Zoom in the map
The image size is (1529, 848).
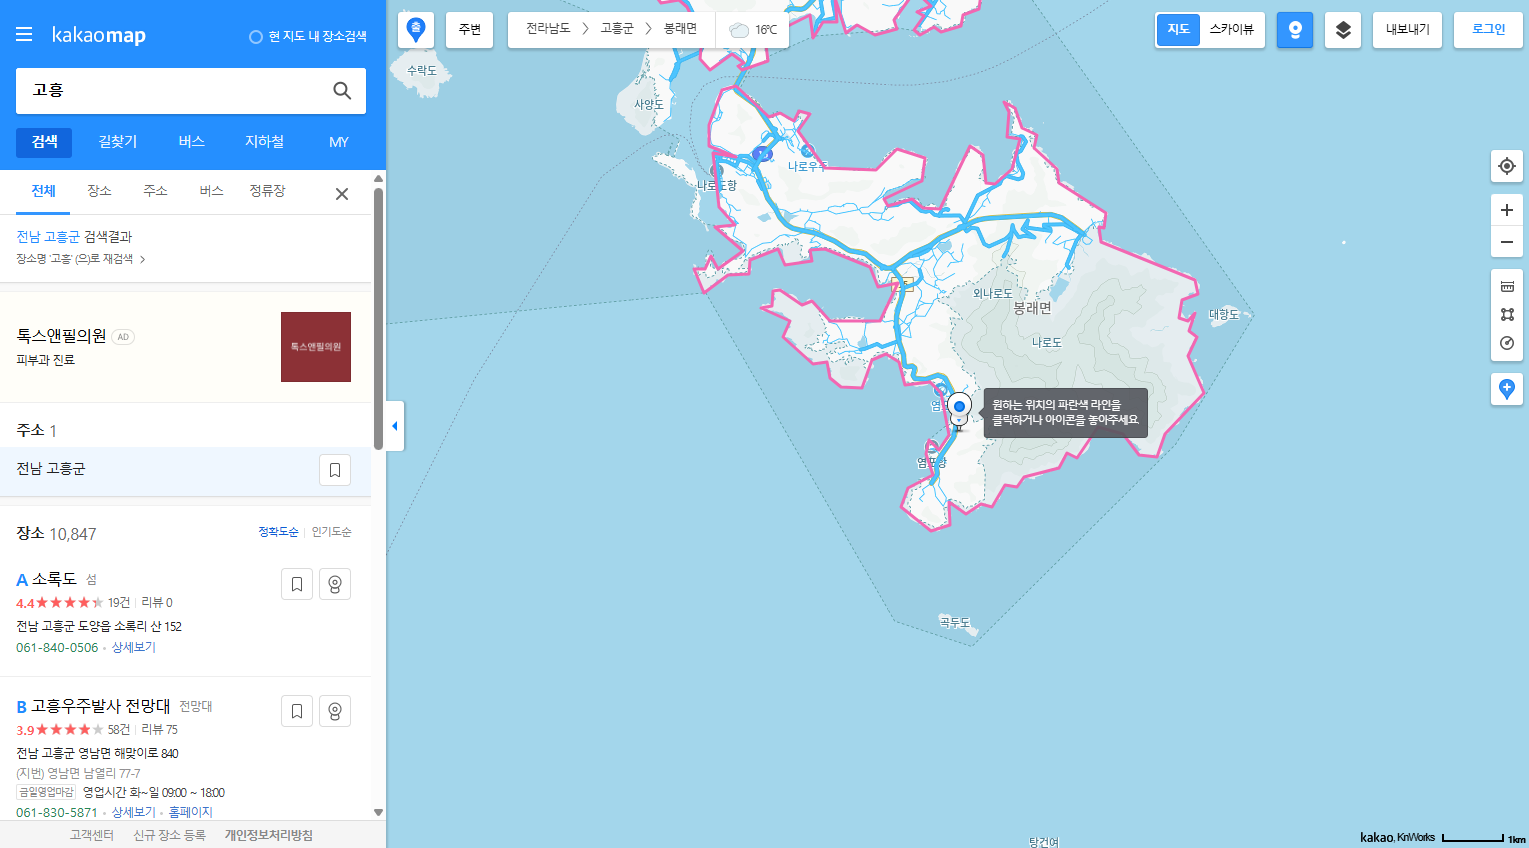[x=1507, y=210]
